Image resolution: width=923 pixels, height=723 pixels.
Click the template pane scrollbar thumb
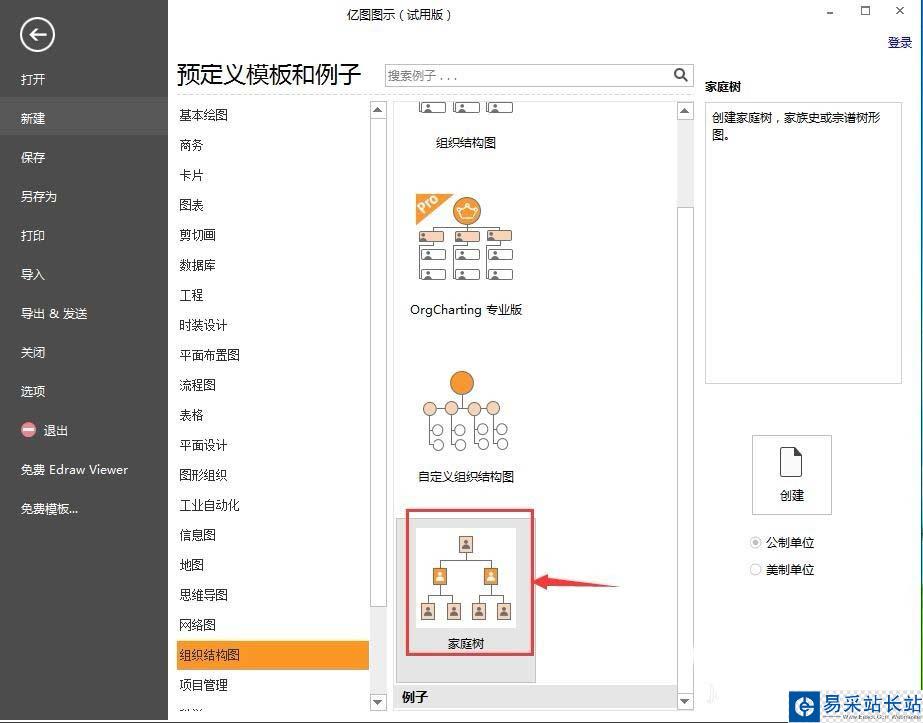click(x=685, y=449)
